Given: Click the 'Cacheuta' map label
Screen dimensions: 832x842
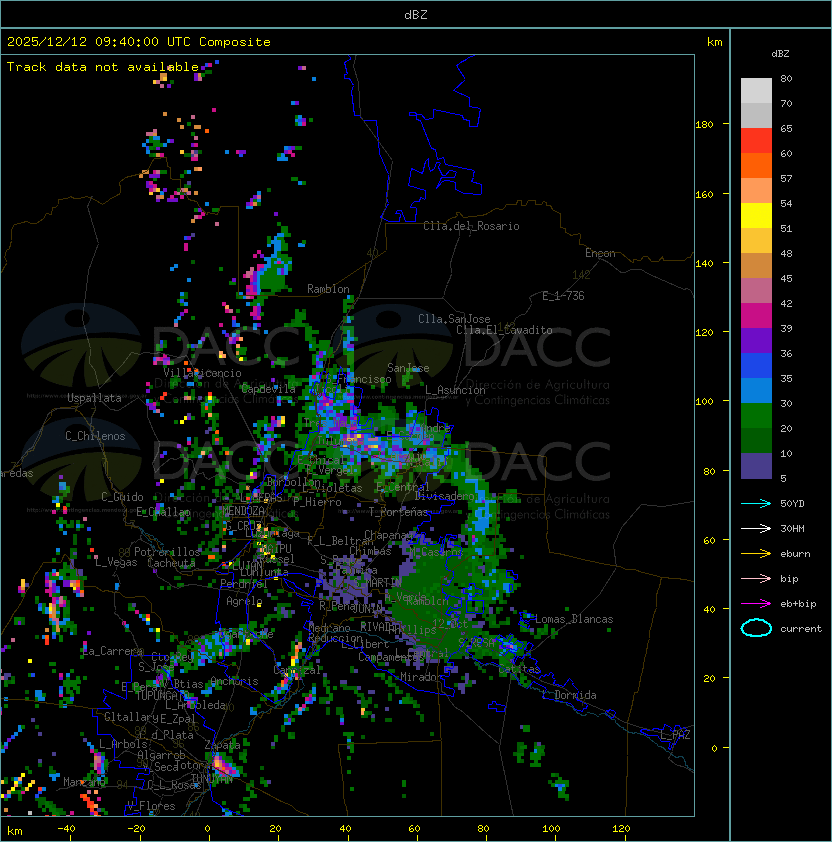Looking at the screenshot, I should coord(171,563).
